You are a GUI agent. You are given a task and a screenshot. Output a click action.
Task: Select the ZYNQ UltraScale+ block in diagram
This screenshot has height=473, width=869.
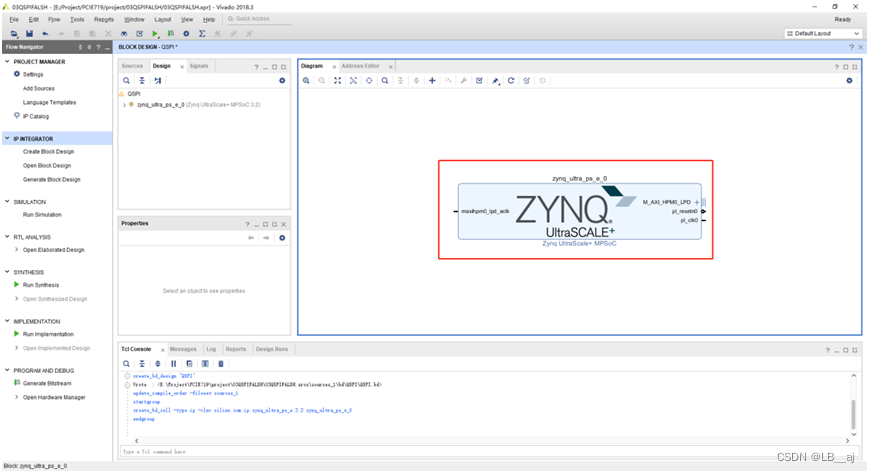pyautogui.click(x=579, y=212)
